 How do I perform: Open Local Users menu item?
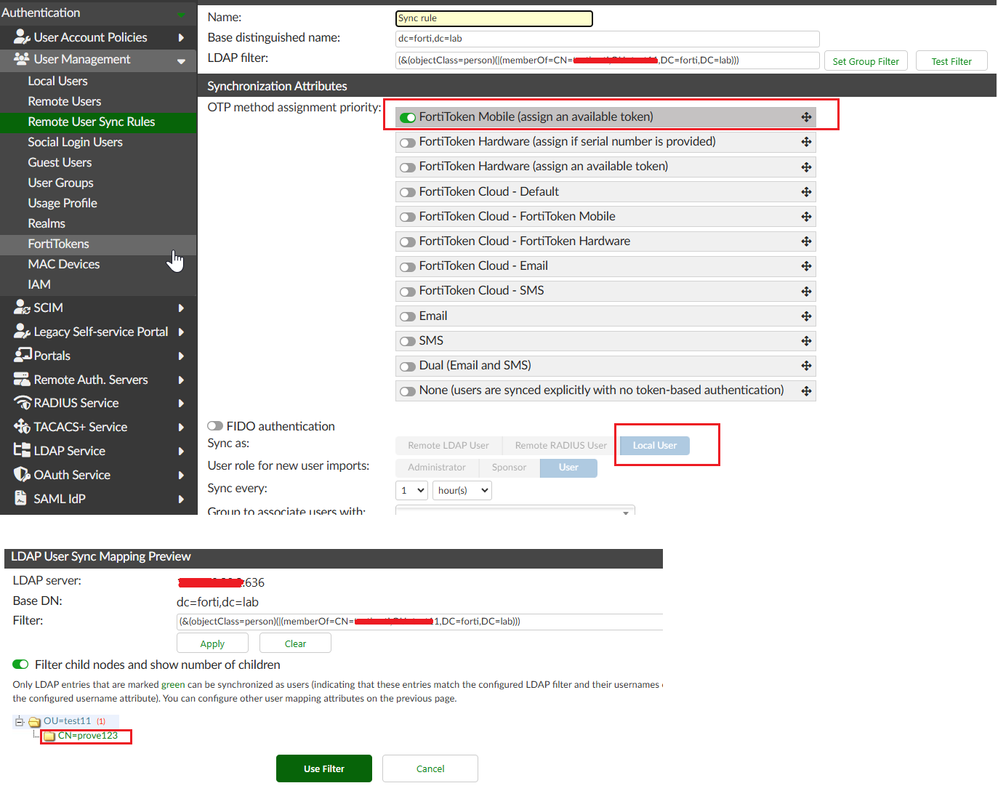58,81
